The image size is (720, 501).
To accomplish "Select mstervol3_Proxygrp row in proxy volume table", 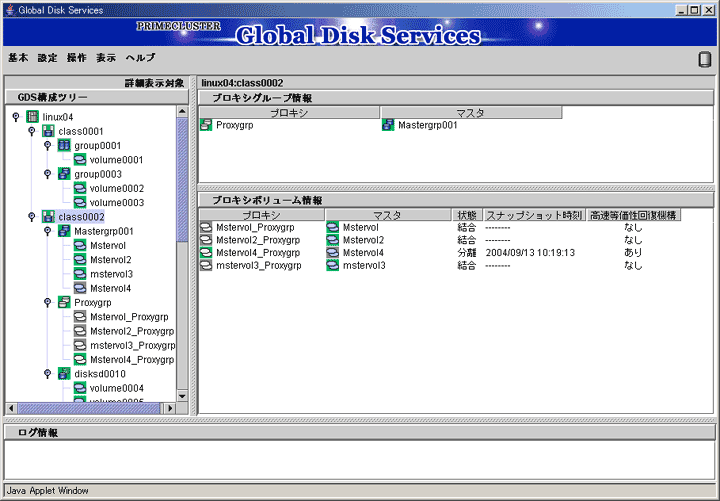I will point(440,265).
